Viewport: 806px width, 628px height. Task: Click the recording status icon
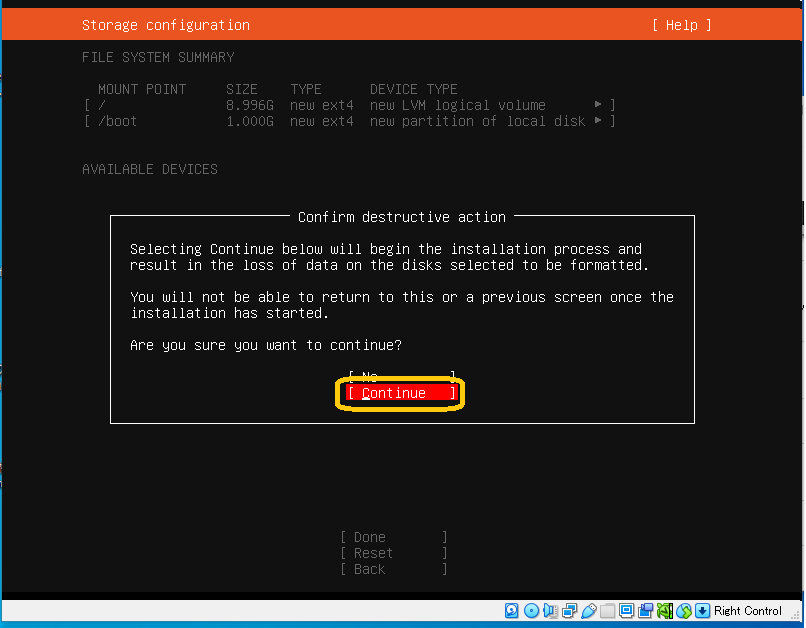645,610
